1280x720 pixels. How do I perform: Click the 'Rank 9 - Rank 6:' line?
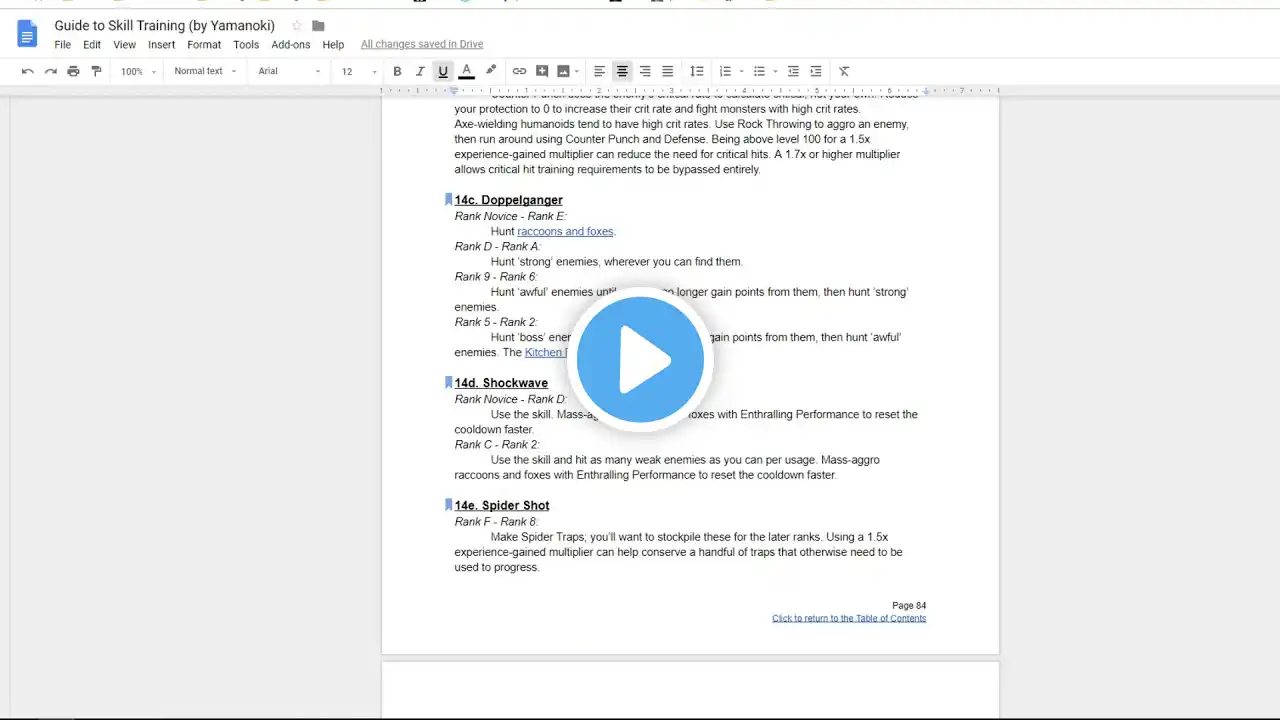[496, 277]
